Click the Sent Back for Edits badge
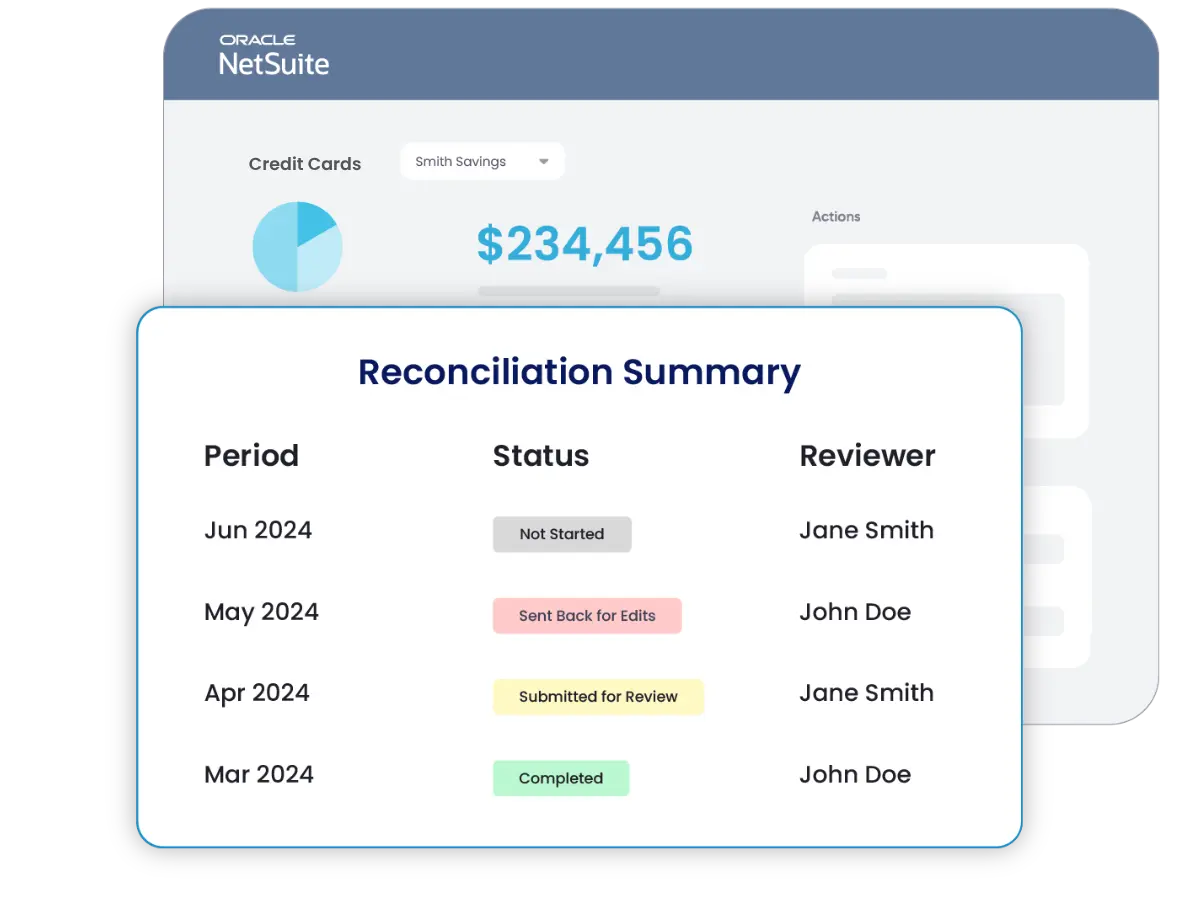Image resolution: width=1196 pixels, height=898 pixels. [587, 615]
